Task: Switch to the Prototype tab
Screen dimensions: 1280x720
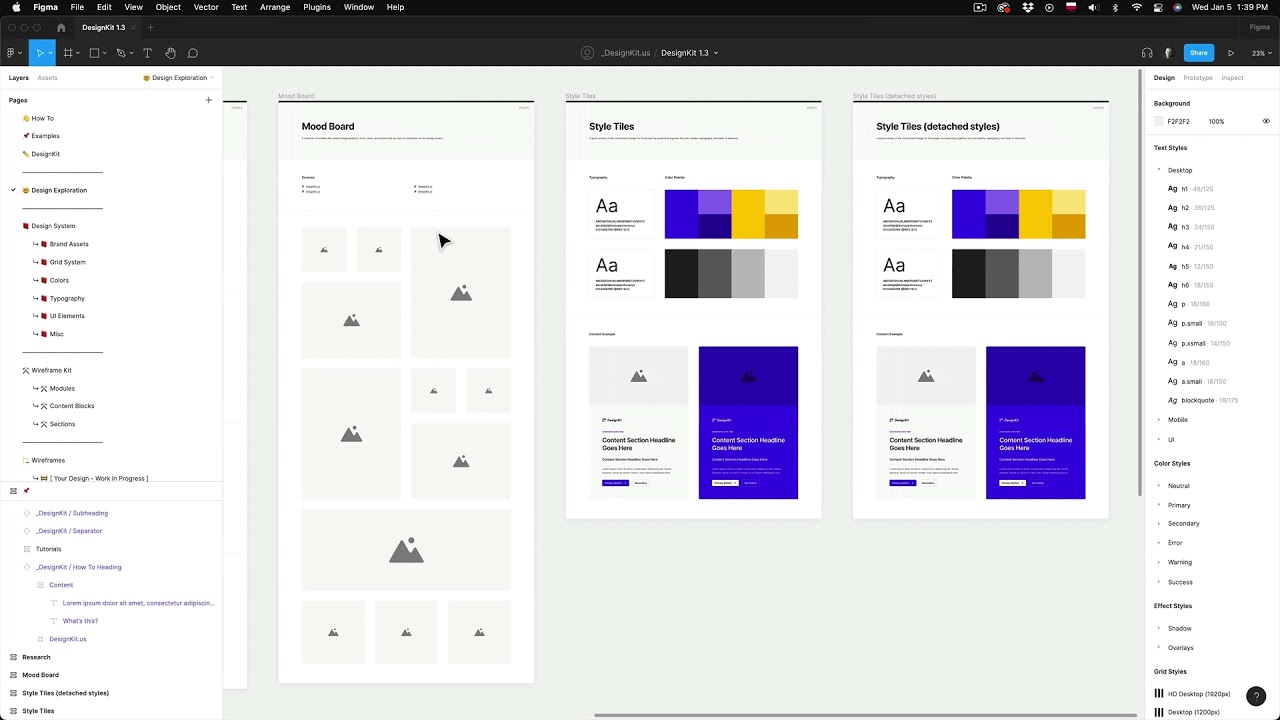Action: 1197,78
